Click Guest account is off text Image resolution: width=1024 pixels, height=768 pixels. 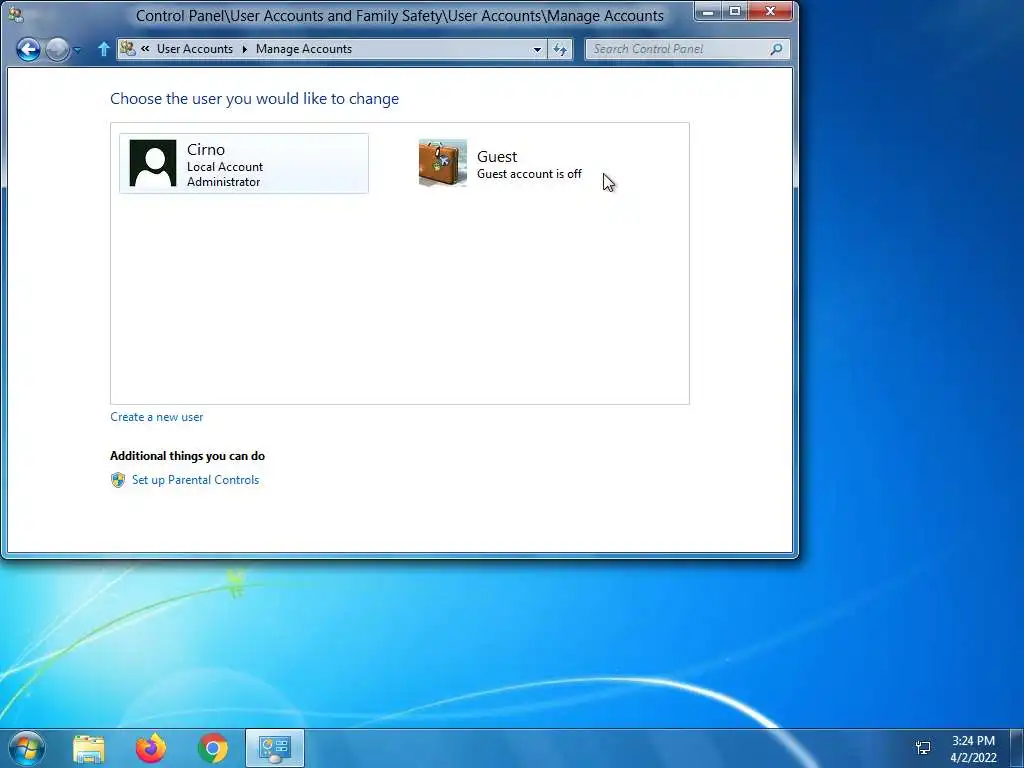(529, 174)
